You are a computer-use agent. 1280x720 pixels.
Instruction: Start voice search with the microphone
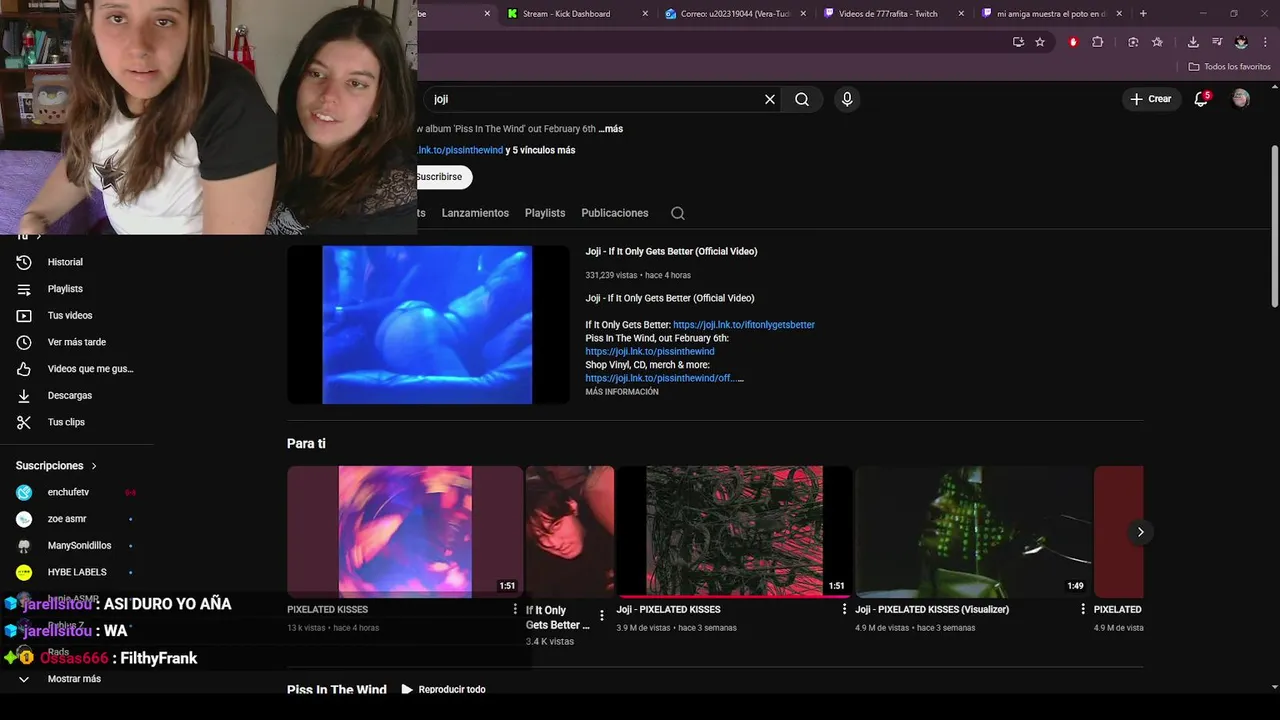click(x=847, y=99)
